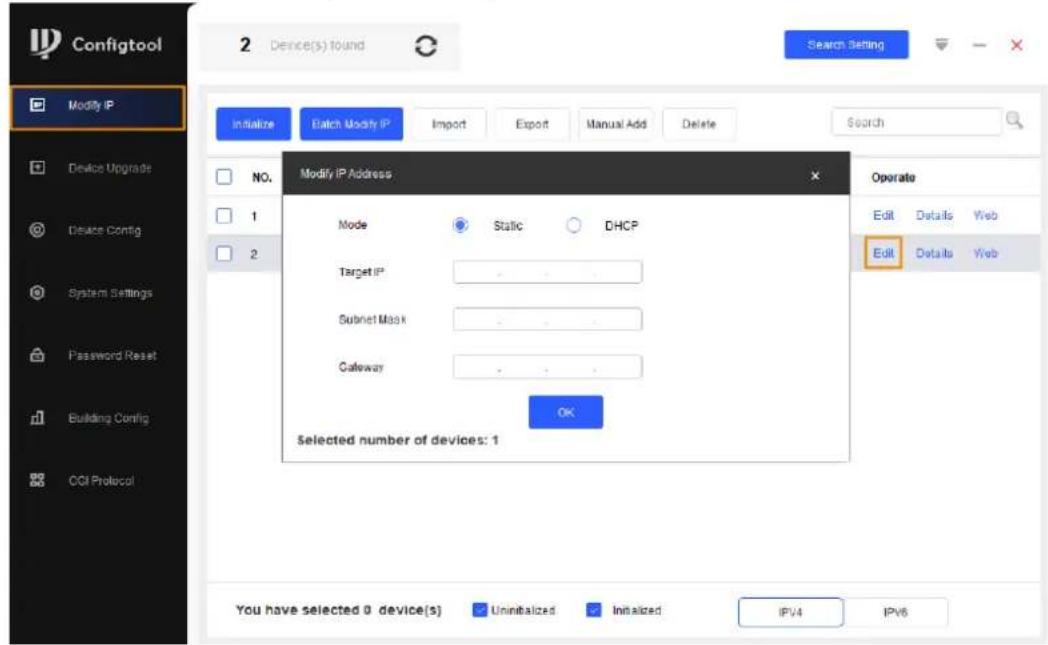Image resolution: width=1048 pixels, height=645 pixels.
Task: Click the Configtool logo icon
Action: pyautogui.click(x=45, y=43)
